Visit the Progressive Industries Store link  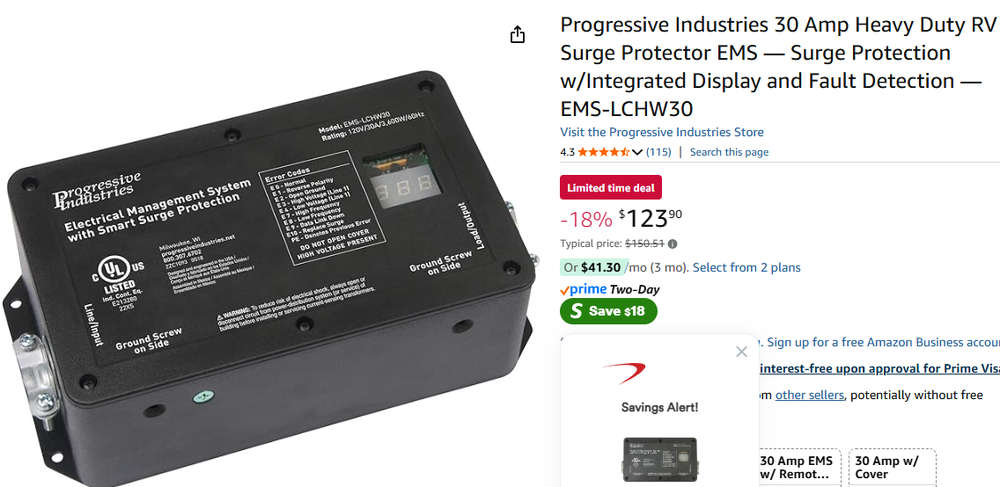pyautogui.click(x=661, y=132)
